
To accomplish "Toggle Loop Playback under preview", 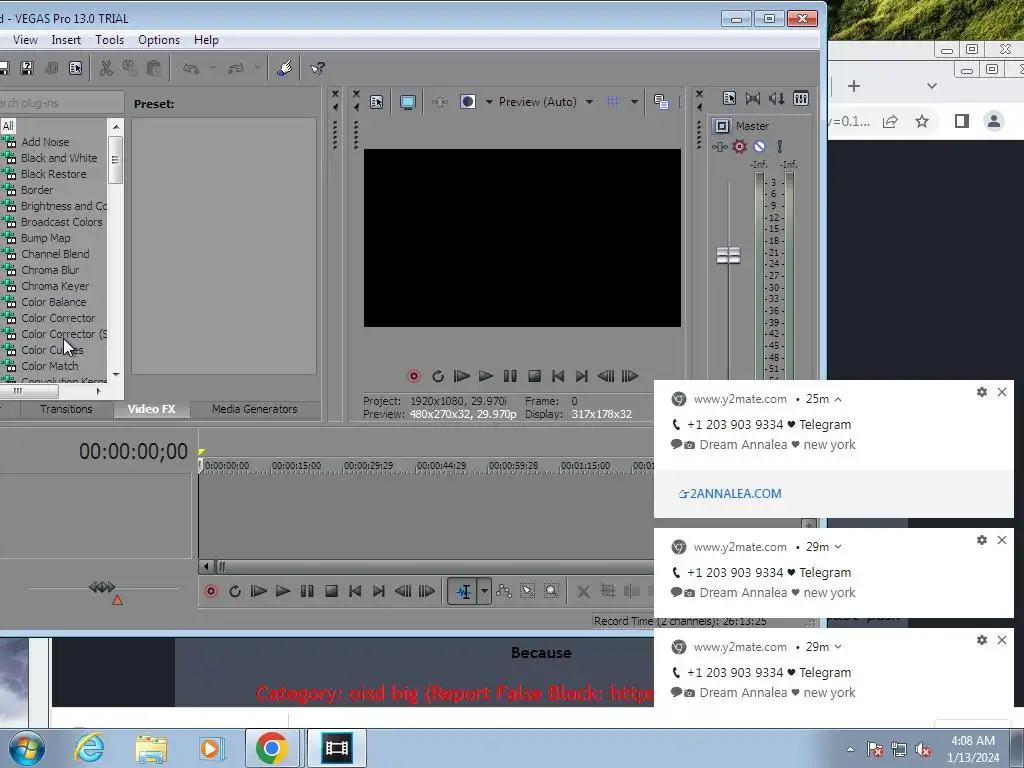I will 438,376.
